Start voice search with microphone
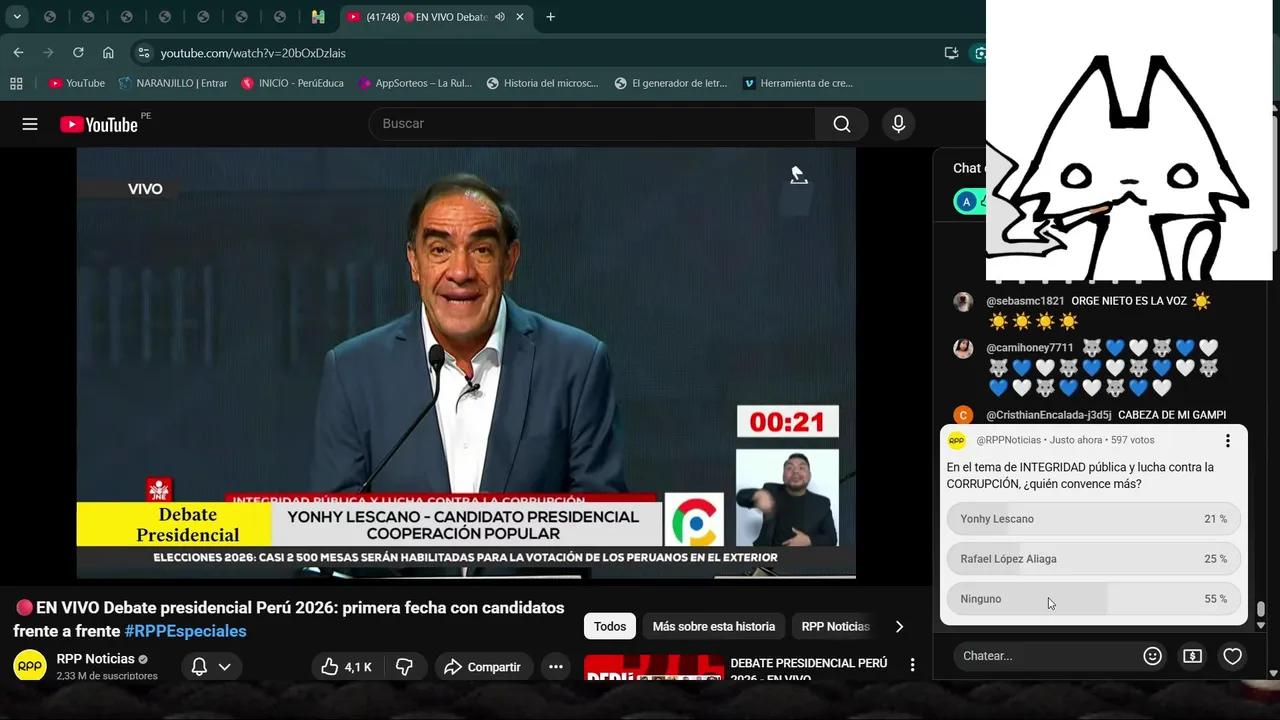The width and height of the screenshot is (1280, 720). click(x=898, y=124)
